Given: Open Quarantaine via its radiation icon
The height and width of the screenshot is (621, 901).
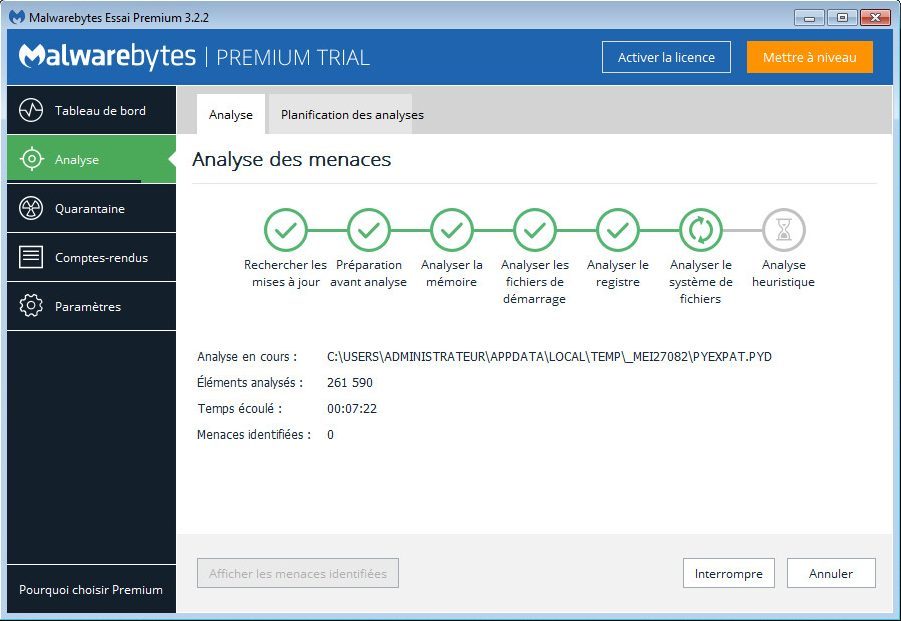Looking at the screenshot, I should tap(31, 208).
